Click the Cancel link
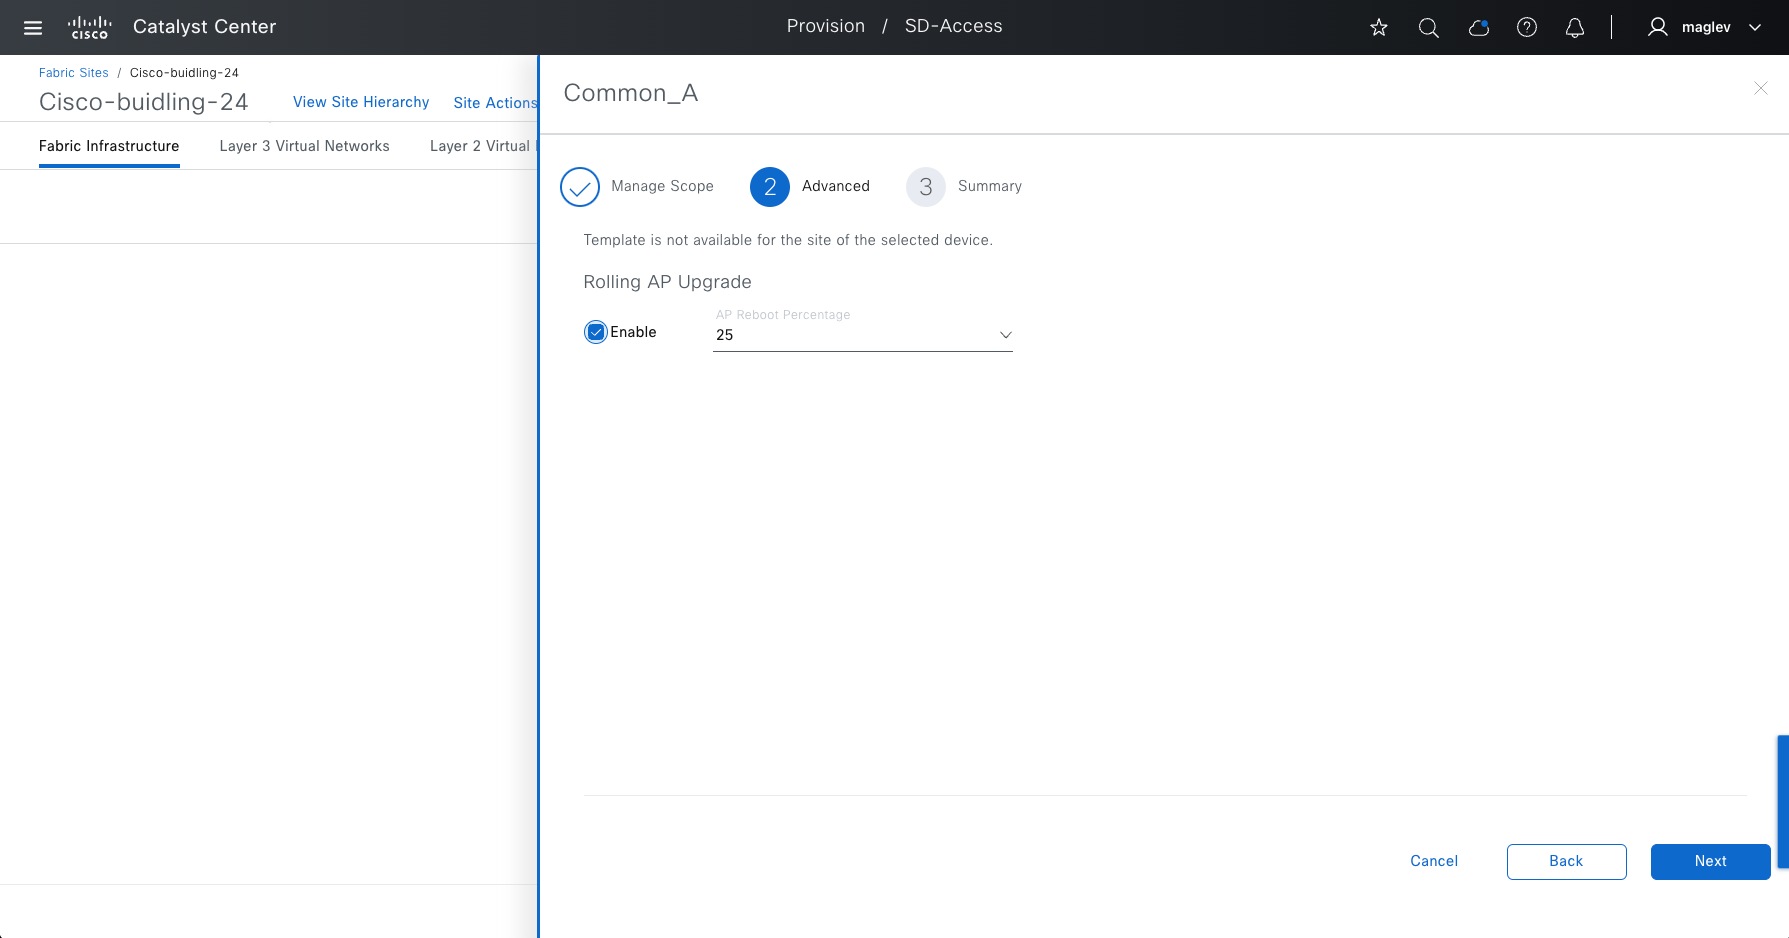 click(1433, 861)
